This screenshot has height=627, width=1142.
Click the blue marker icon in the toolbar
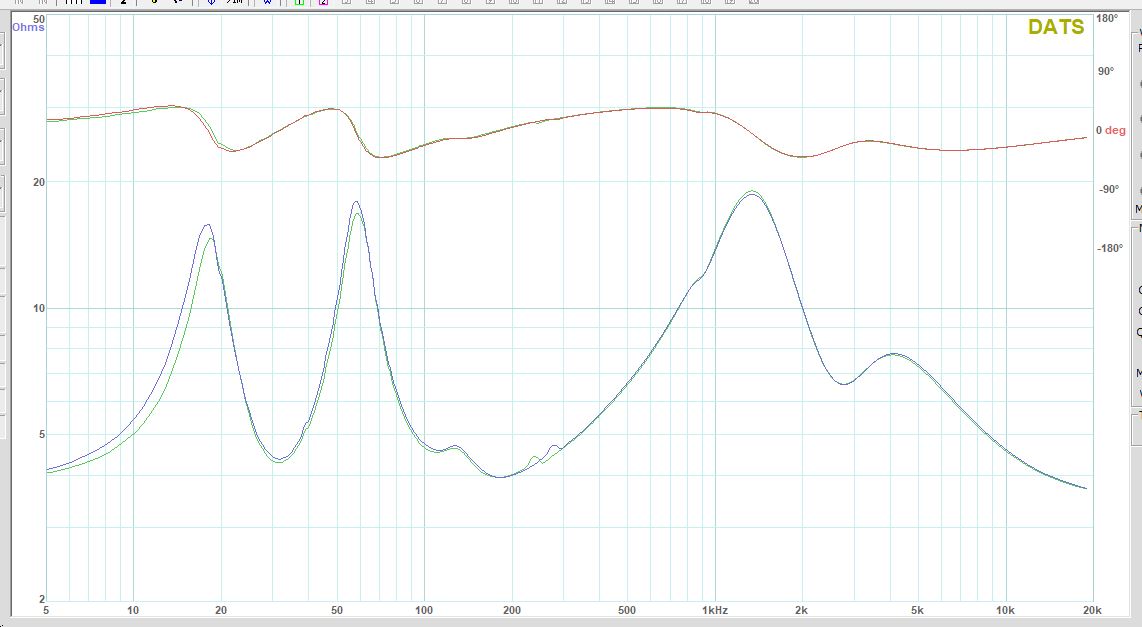(210, 3)
